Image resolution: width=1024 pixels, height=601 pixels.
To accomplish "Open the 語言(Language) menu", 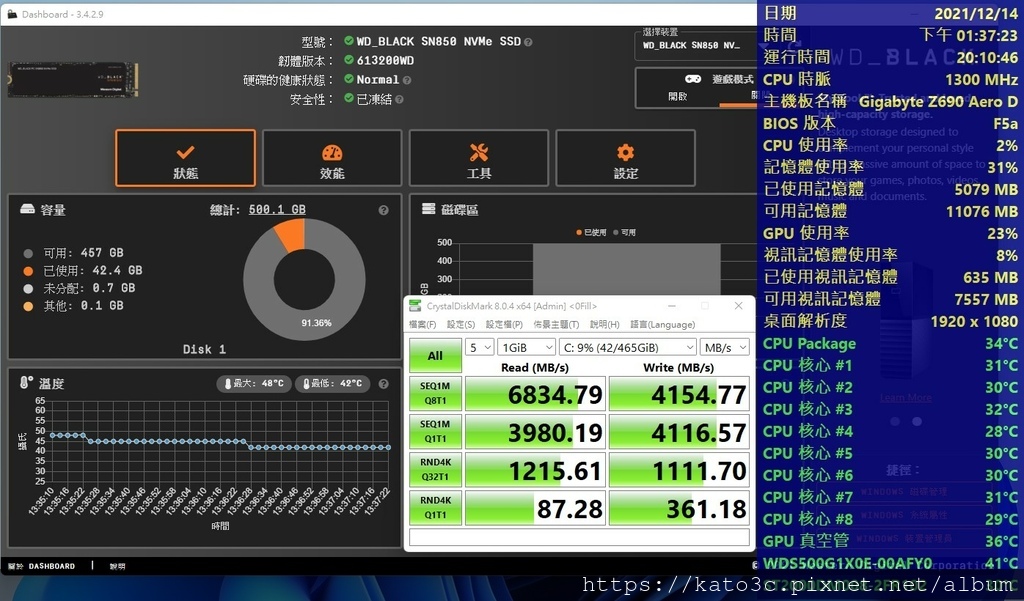I will 663,325.
